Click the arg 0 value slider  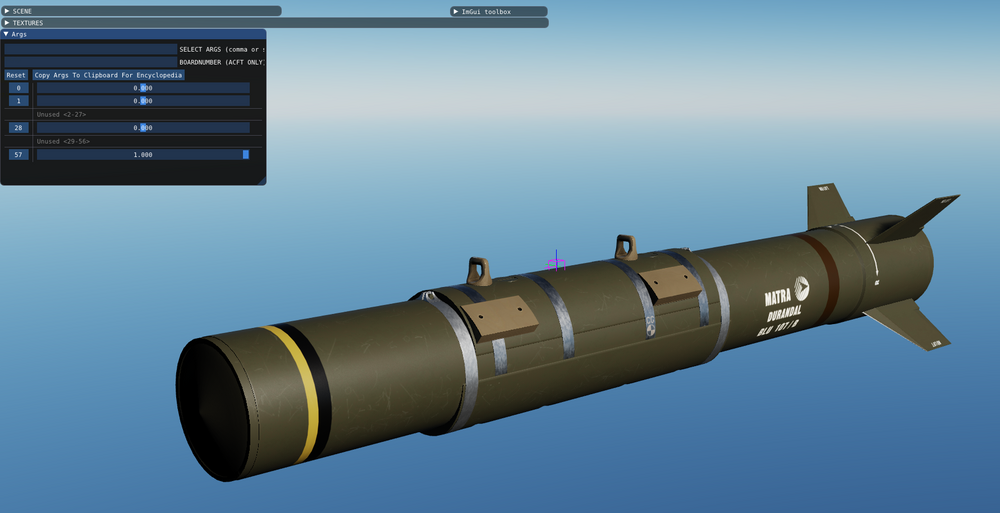click(x=143, y=88)
